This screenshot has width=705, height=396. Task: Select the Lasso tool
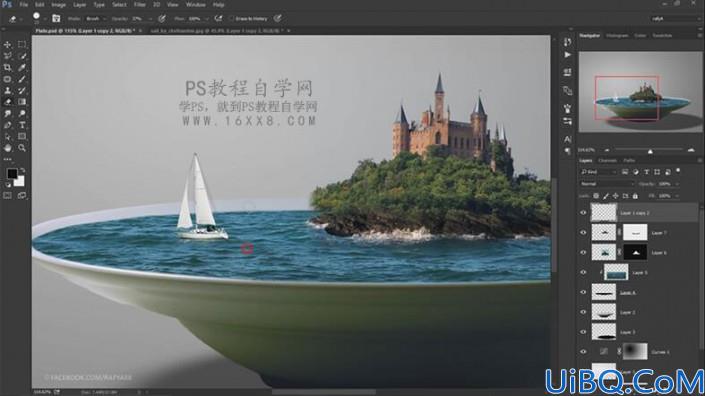tap(8, 56)
